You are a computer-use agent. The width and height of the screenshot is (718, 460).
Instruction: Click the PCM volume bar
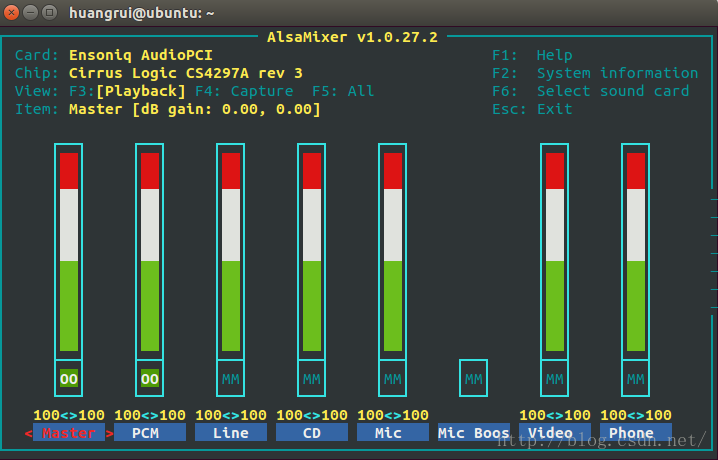[150, 252]
